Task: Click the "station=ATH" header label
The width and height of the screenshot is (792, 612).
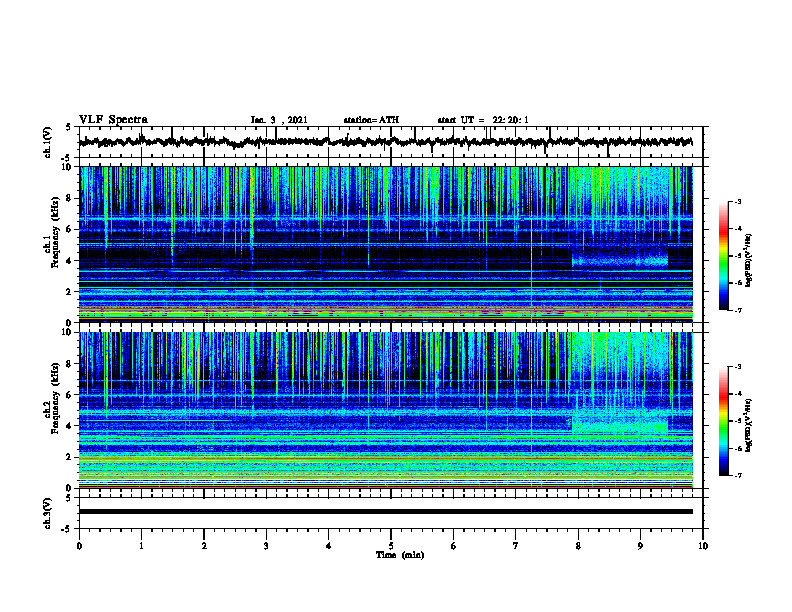Action: (371, 120)
